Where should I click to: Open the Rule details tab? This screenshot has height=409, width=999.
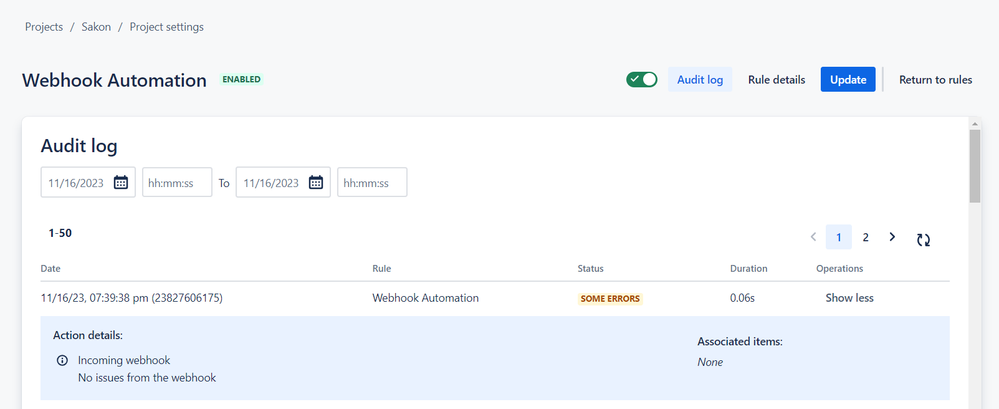point(776,80)
